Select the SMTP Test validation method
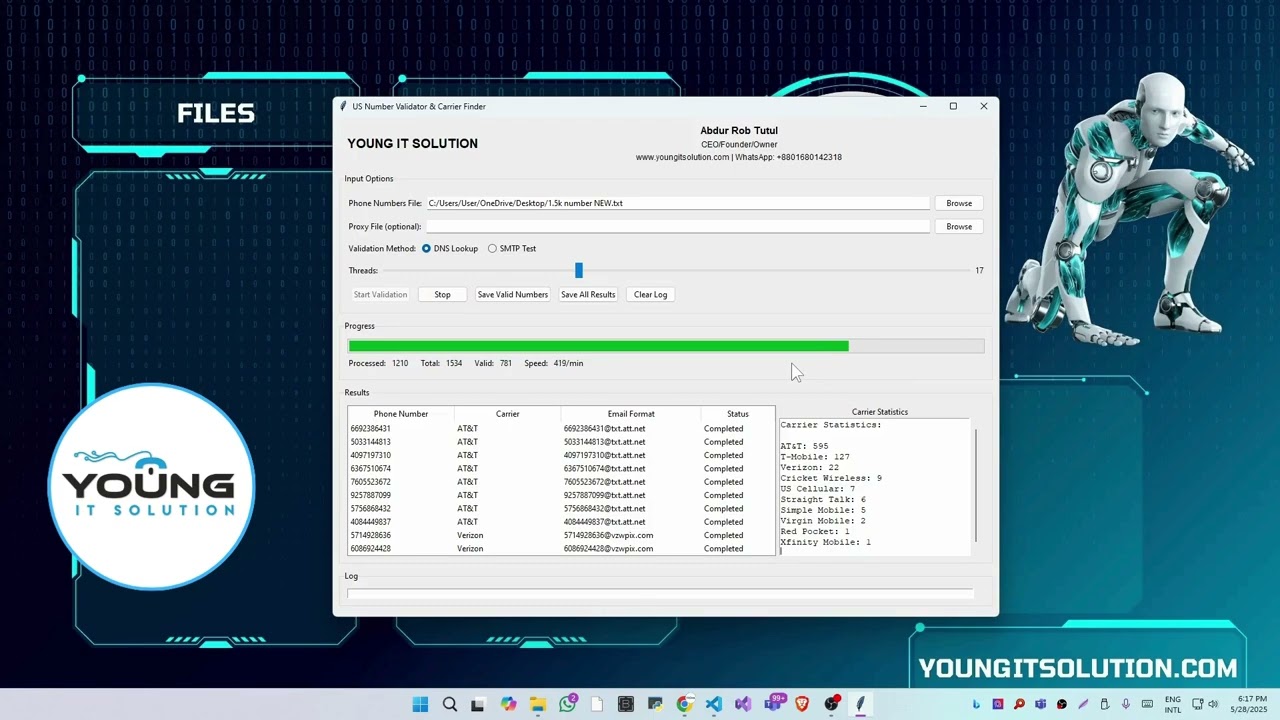 (512, 248)
